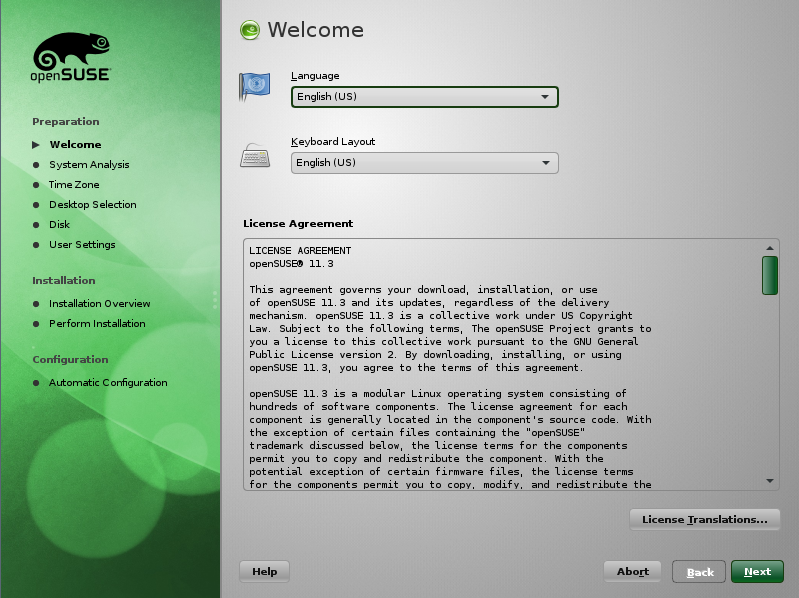Click the Language field label
Screen dimensions: 799x598
tap(315, 76)
